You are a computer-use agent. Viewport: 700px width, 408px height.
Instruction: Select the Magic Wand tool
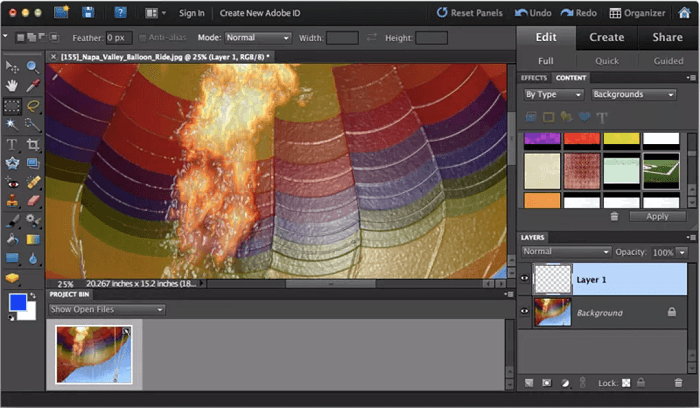12,125
